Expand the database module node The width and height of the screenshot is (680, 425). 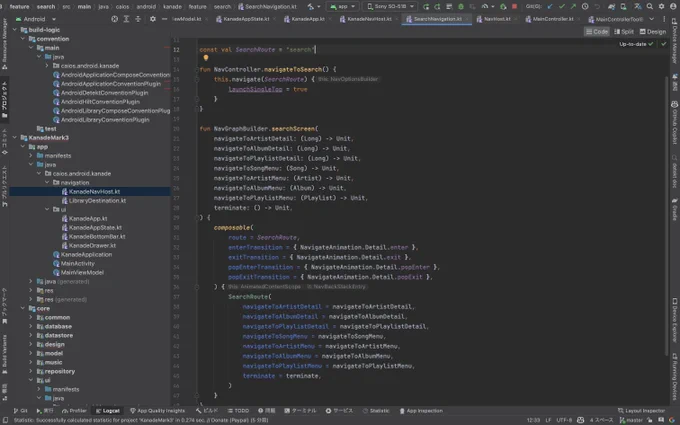pos(31,326)
